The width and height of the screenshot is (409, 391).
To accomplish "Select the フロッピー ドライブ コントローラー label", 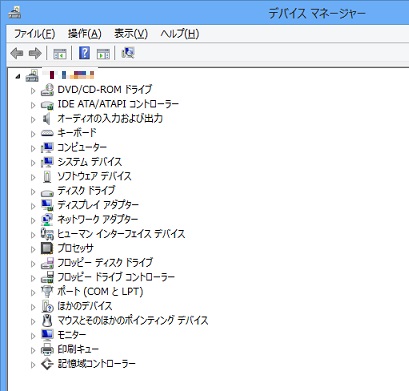I will click(116, 277).
